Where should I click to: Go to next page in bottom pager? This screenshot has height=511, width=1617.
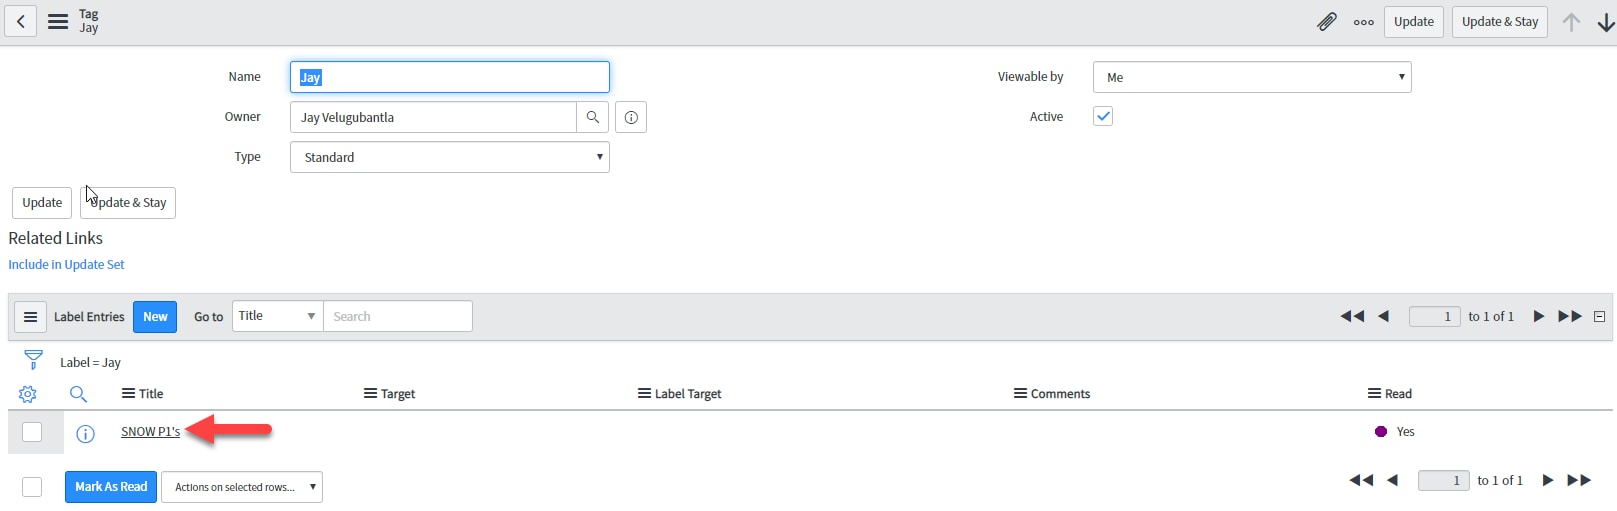(x=1548, y=480)
